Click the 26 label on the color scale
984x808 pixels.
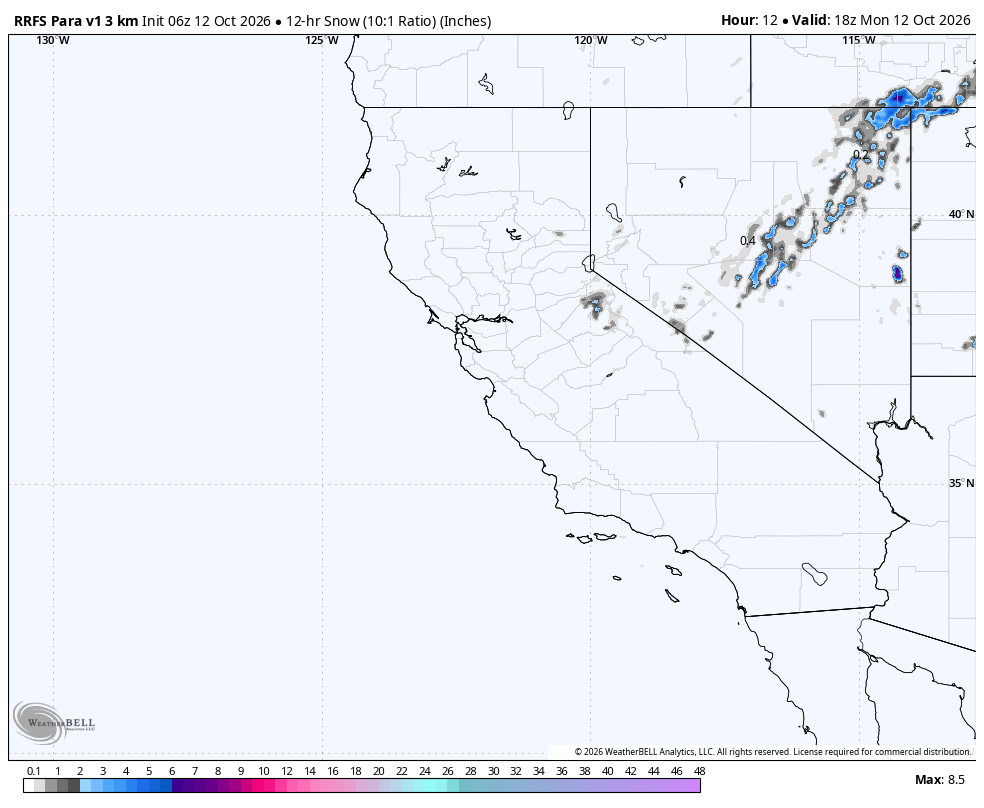(447, 772)
